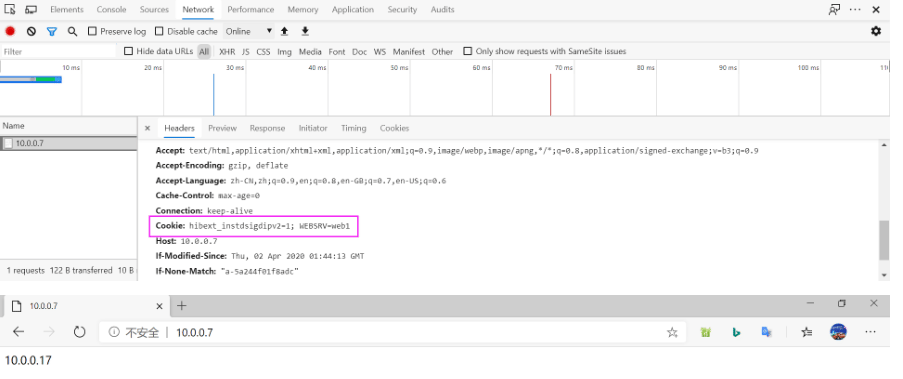Viewport: 903px width, 379px height.
Task: Open the Performance tab
Action: click(252, 10)
